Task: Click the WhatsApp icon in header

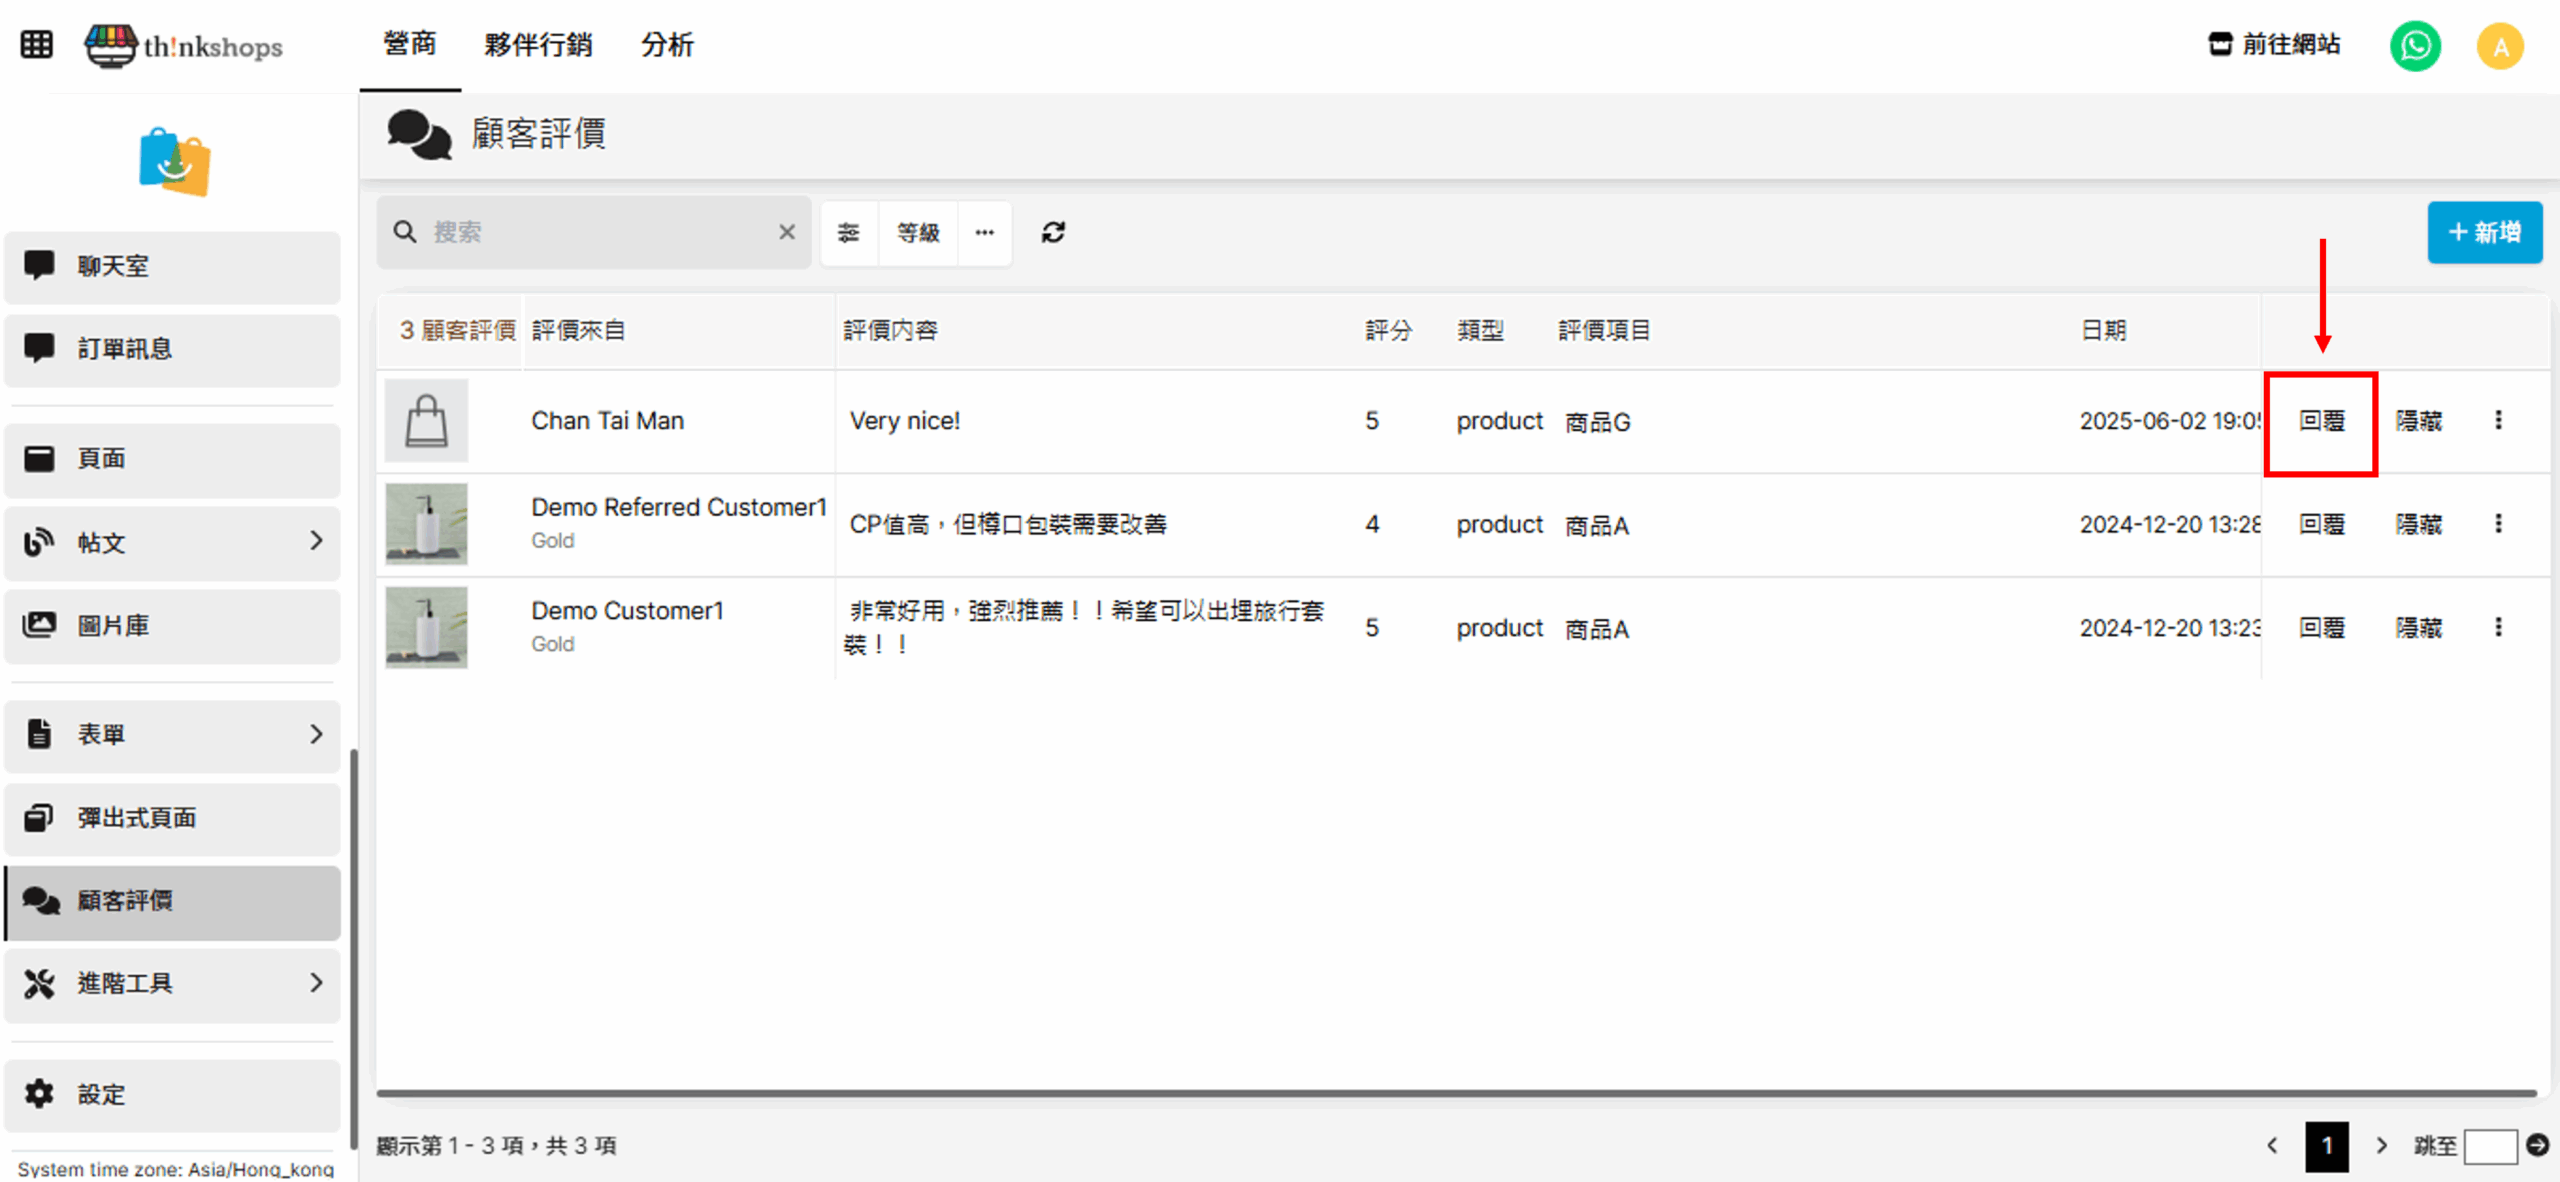Action: (2415, 46)
